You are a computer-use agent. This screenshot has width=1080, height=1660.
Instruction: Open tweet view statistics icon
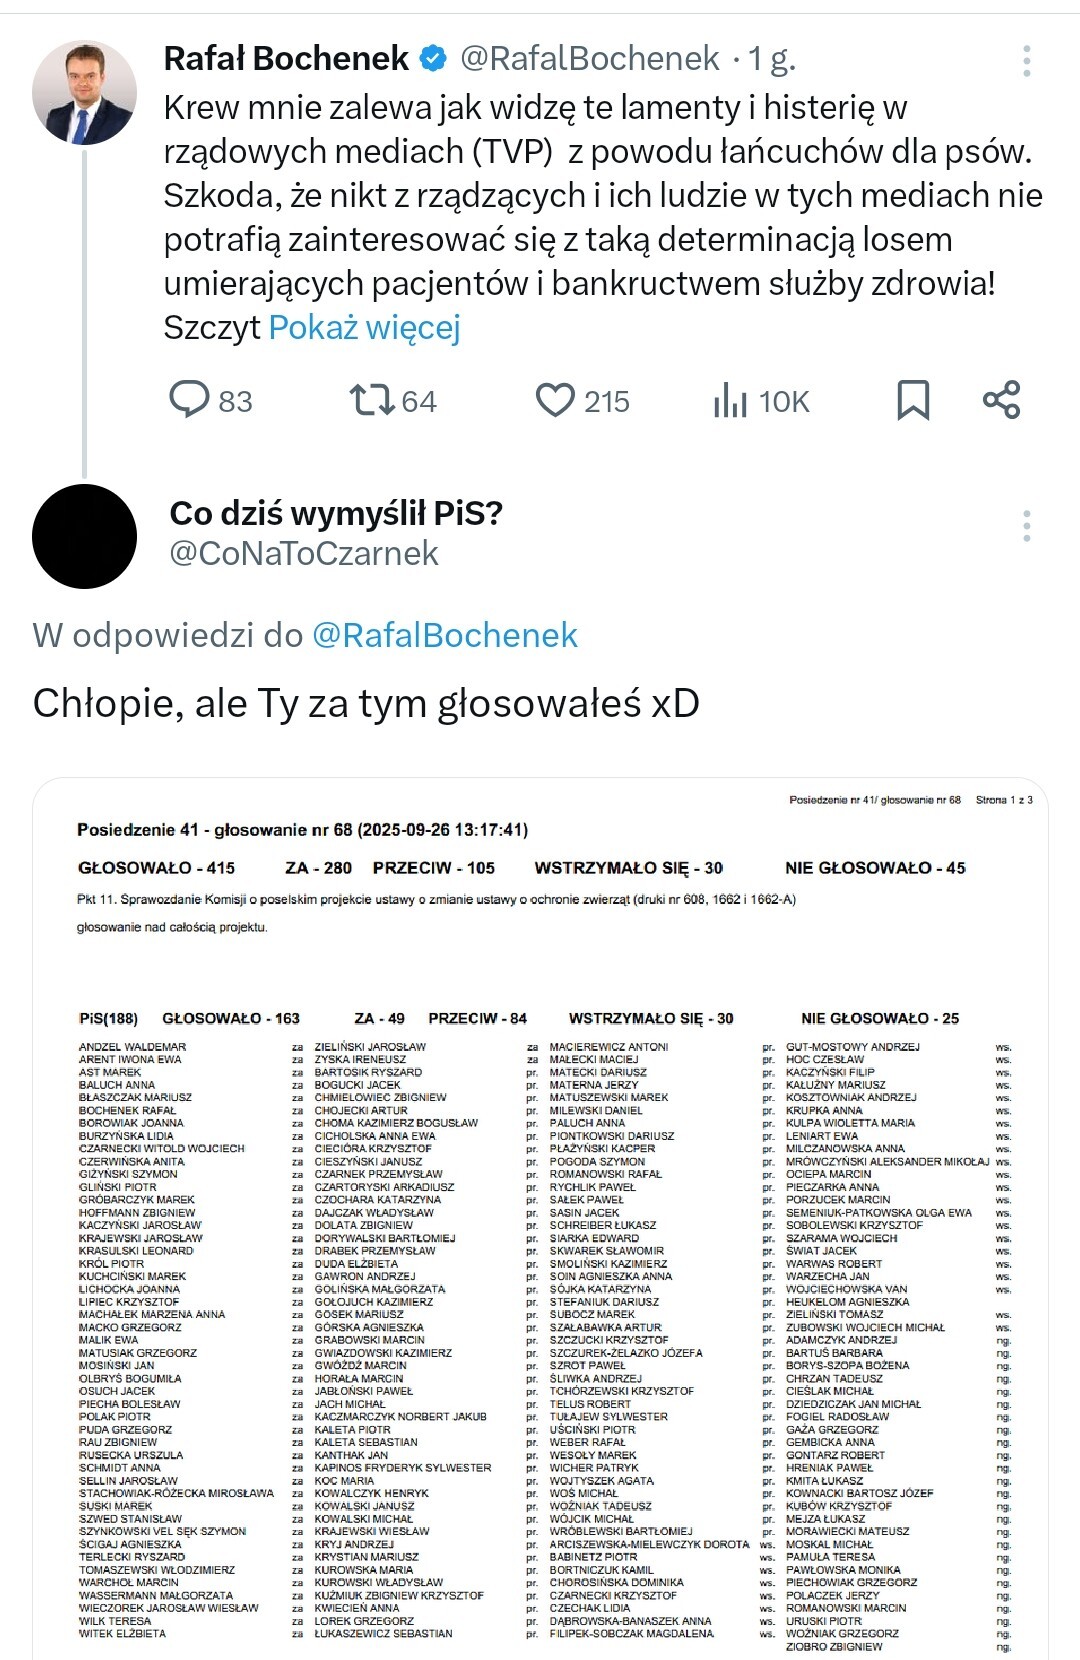coord(731,400)
